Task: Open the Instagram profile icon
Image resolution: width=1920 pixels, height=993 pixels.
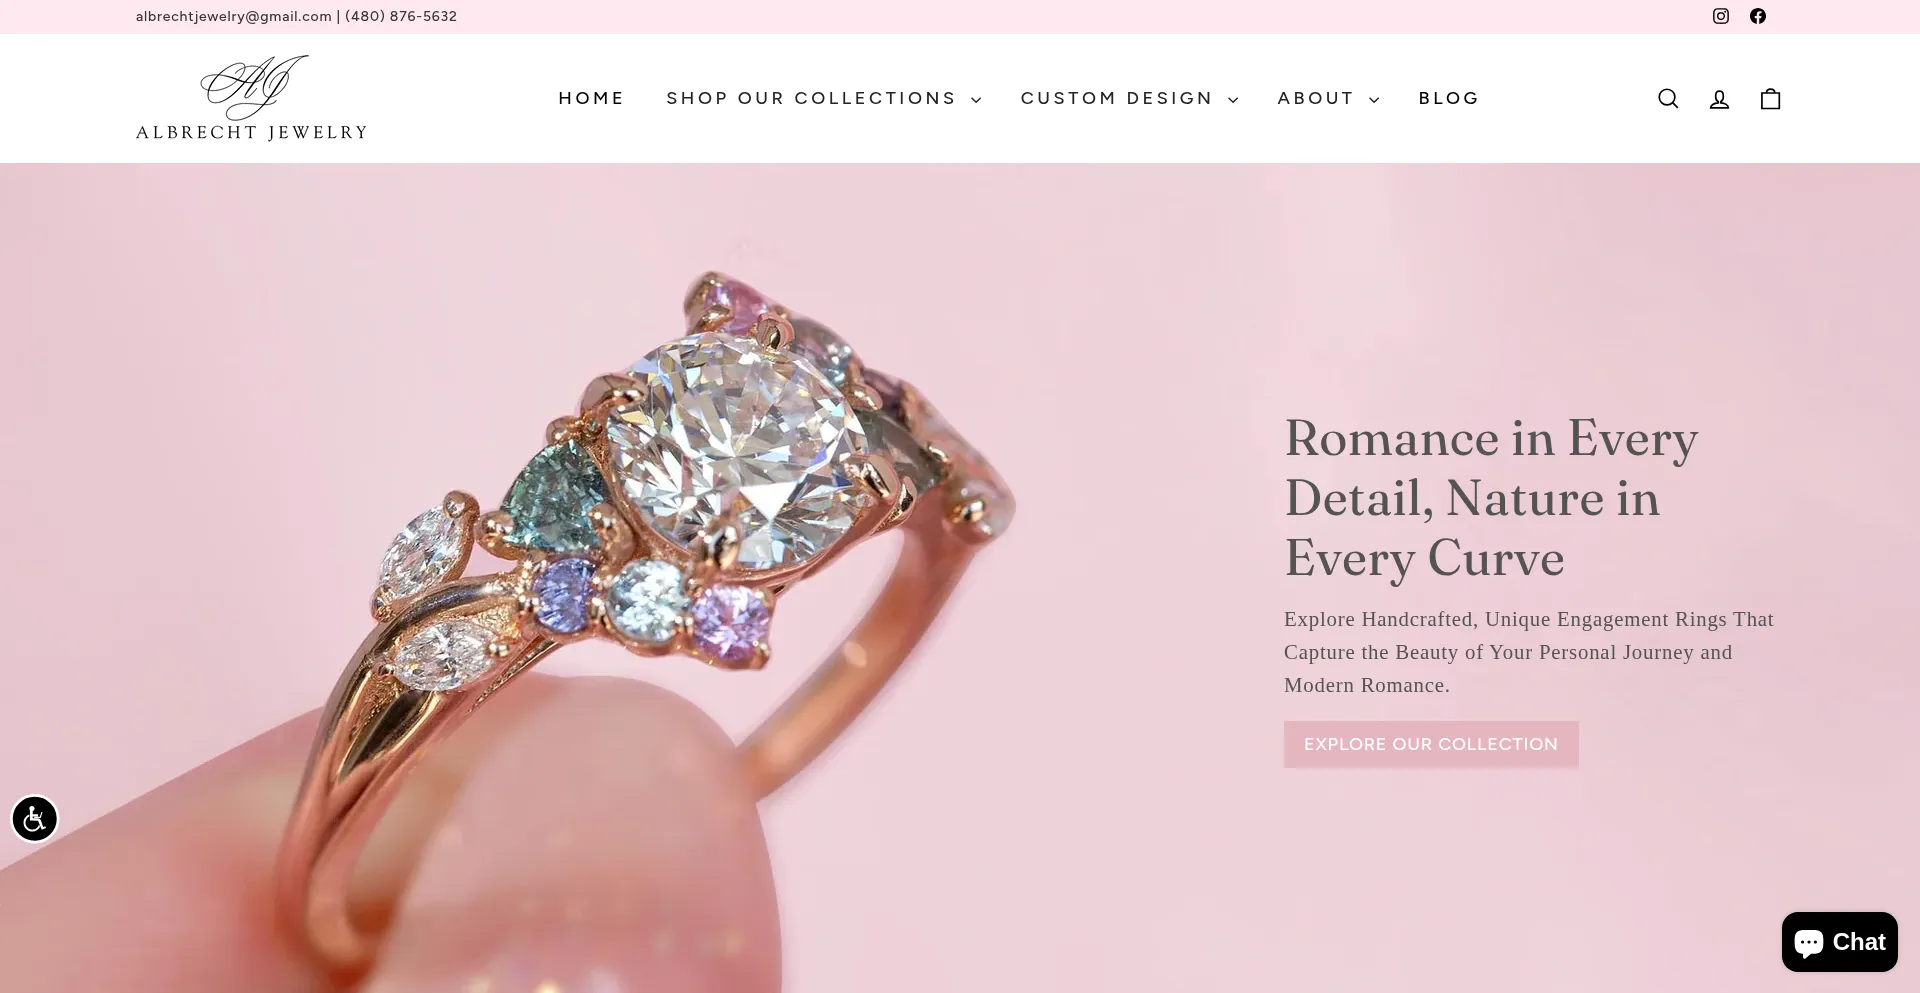Action: pos(1721,16)
